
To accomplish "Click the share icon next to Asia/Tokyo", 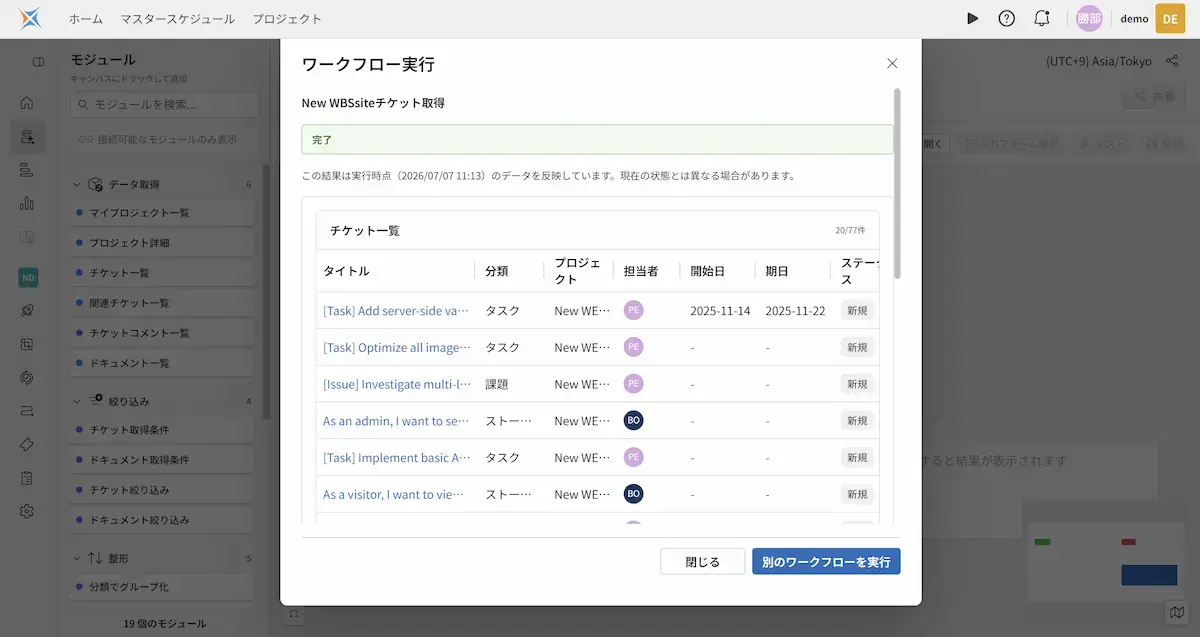I will pyautogui.click(x=1172, y=61).
